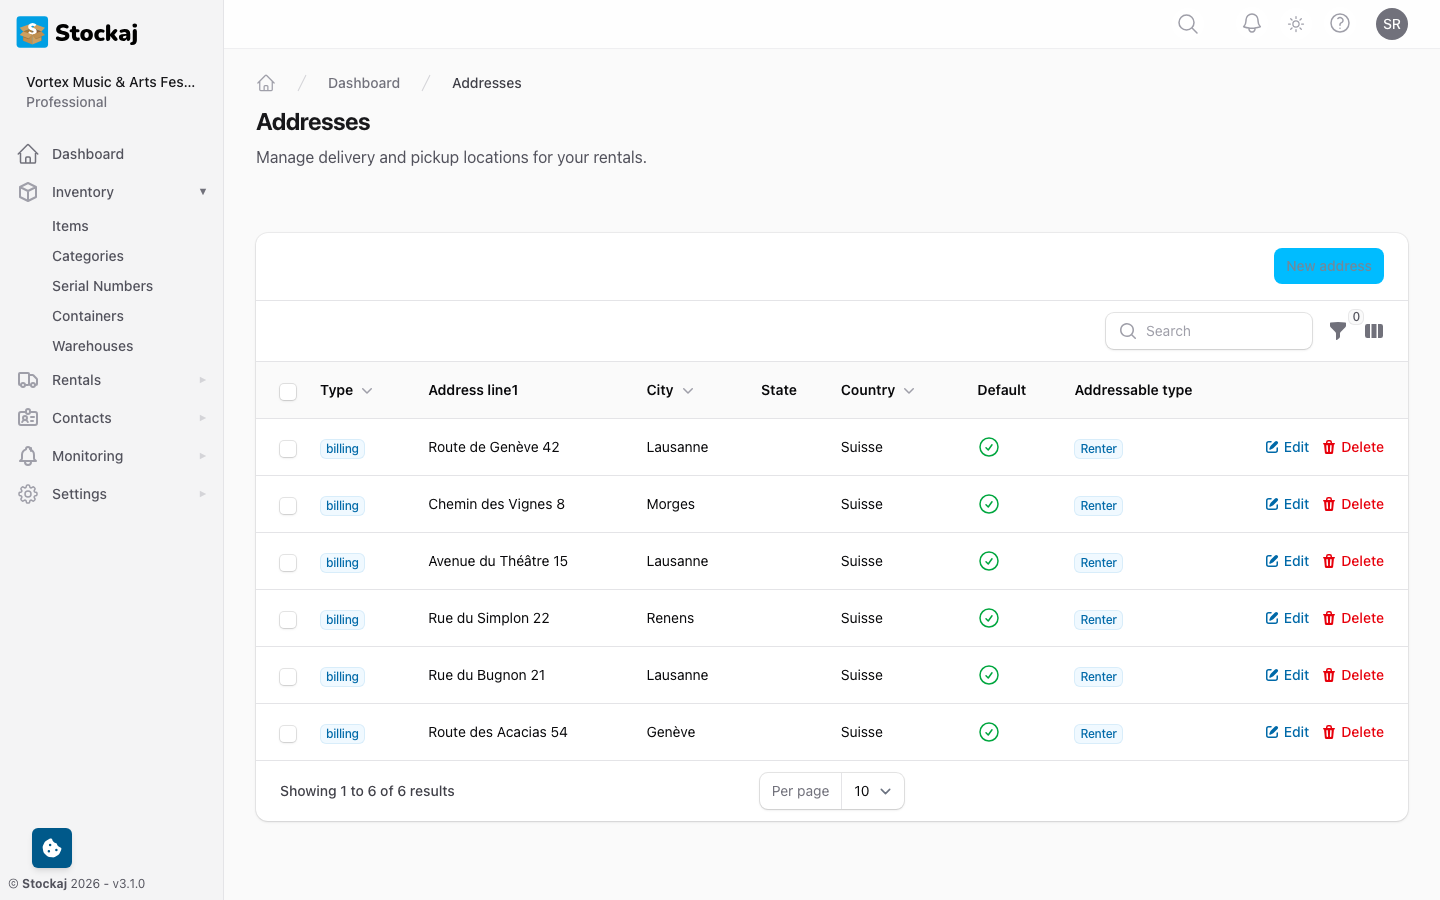Expand the Rentals sidebar menu
This screenshot has width=1440, height=900.
(x=76, y=379)
